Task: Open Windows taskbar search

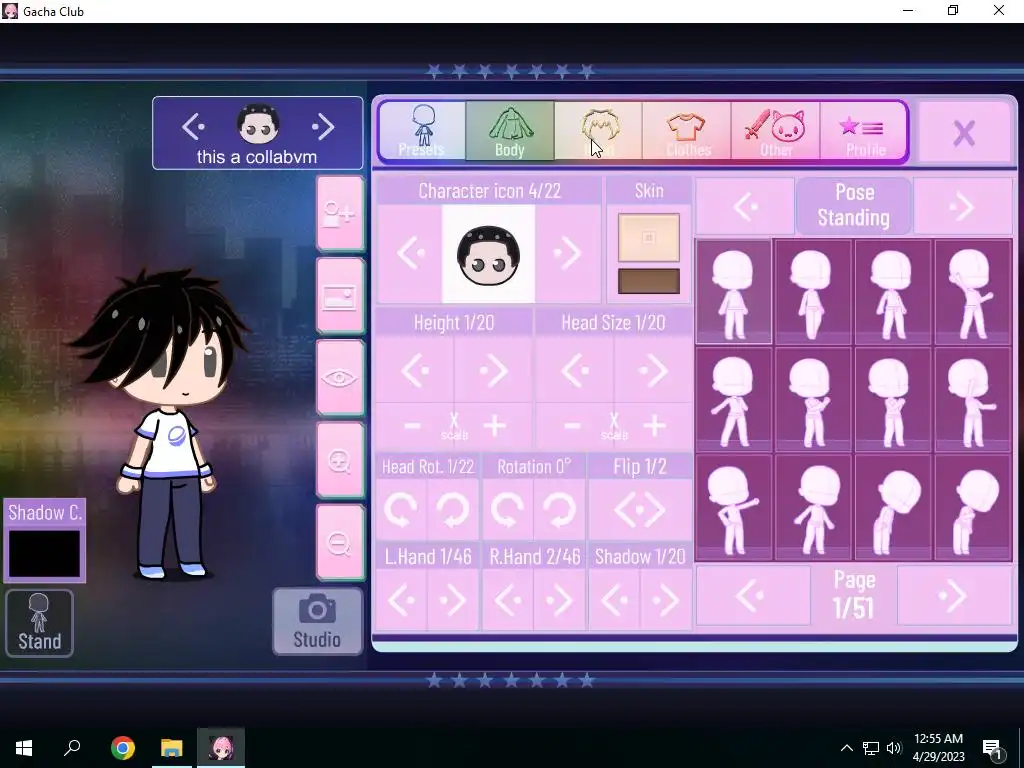Action: point(72,748)
